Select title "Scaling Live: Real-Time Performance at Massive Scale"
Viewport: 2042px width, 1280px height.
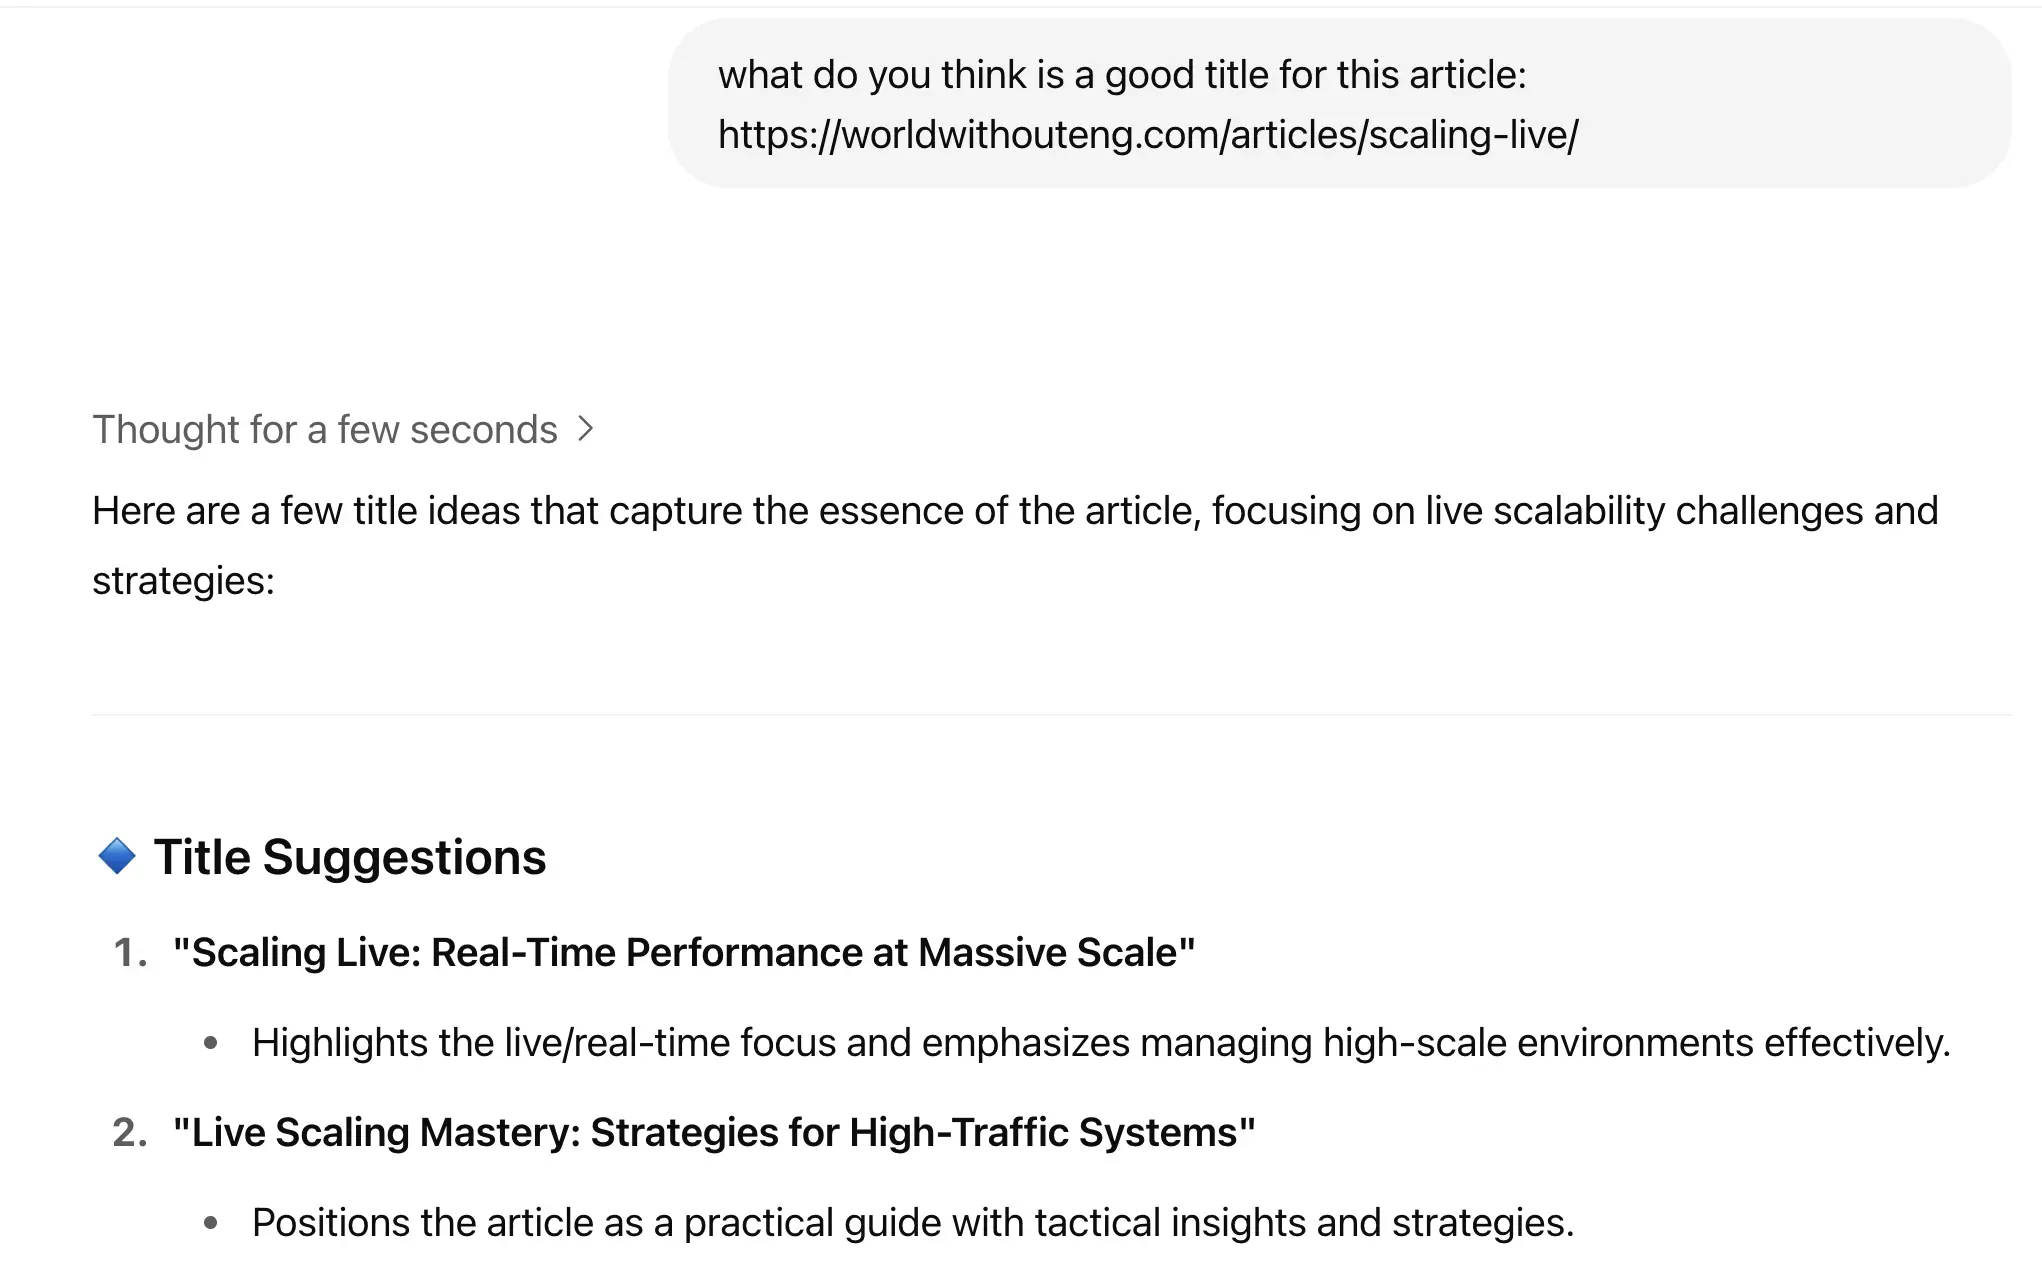coord(684,953)
